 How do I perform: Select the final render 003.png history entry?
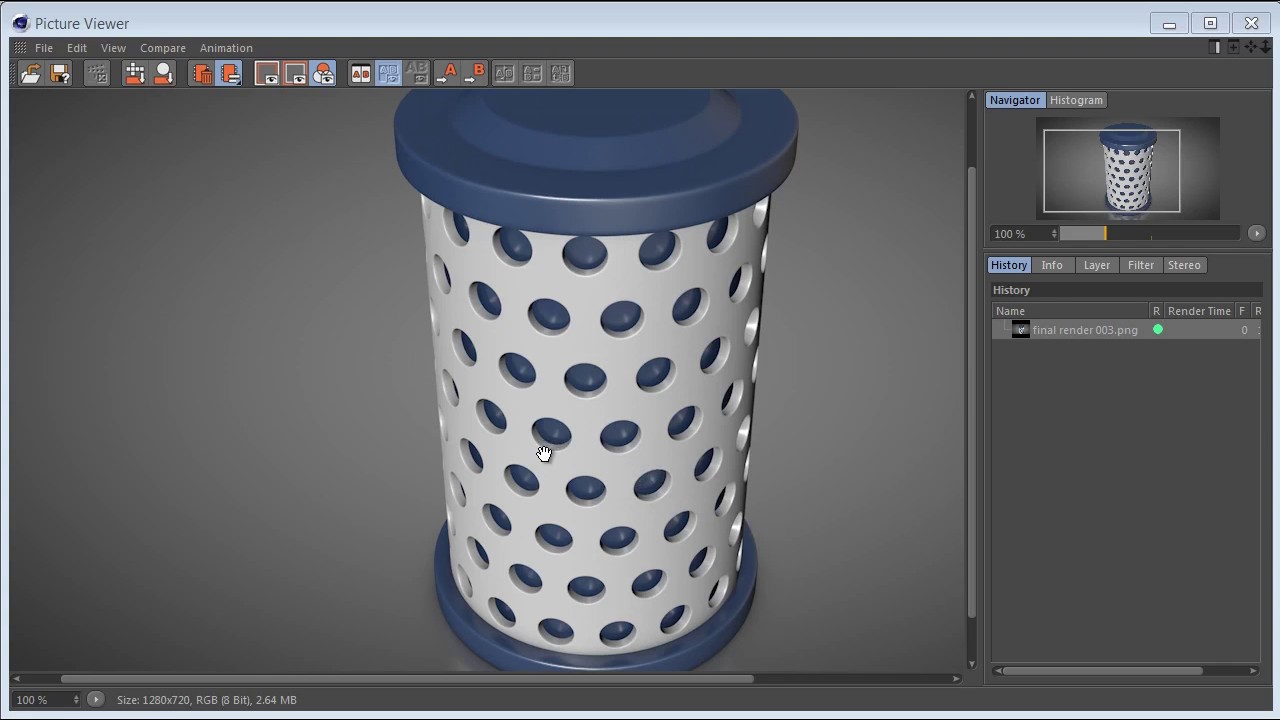click(x=1126, y=330)
